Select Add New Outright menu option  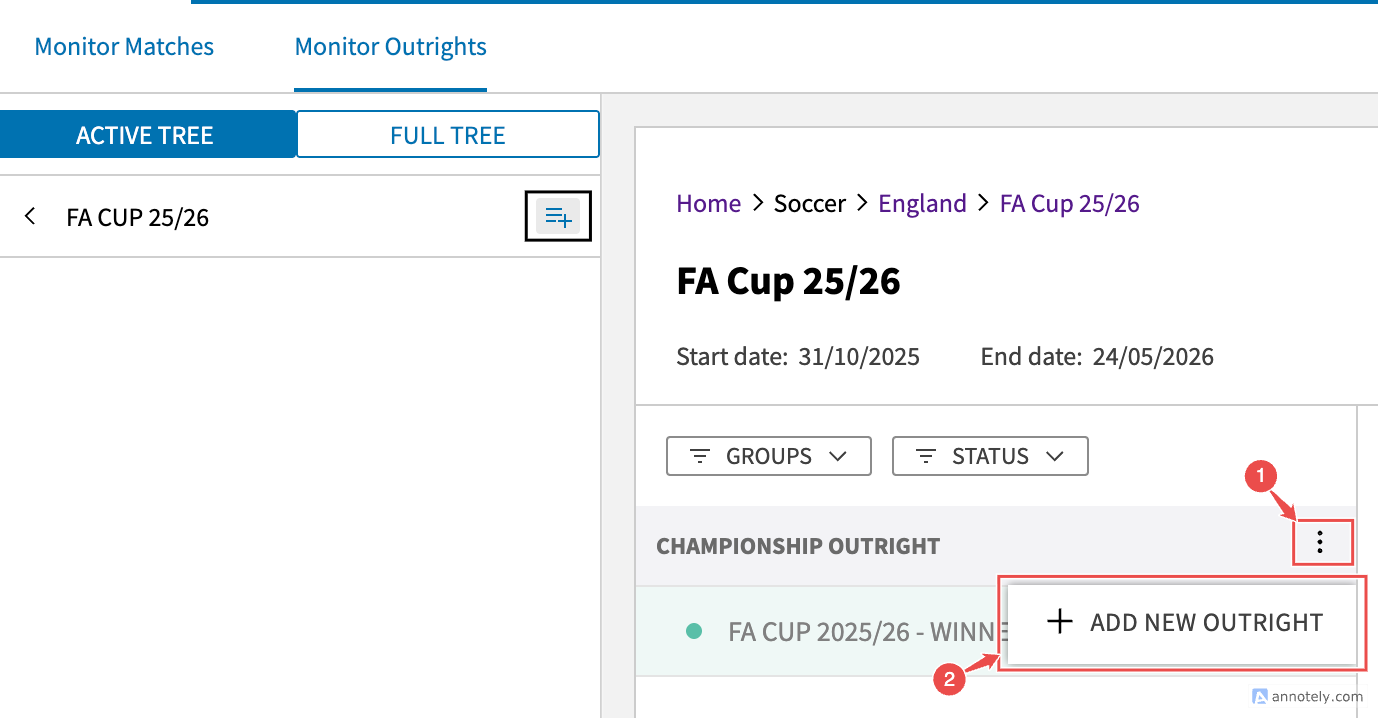click(1206, 622)
